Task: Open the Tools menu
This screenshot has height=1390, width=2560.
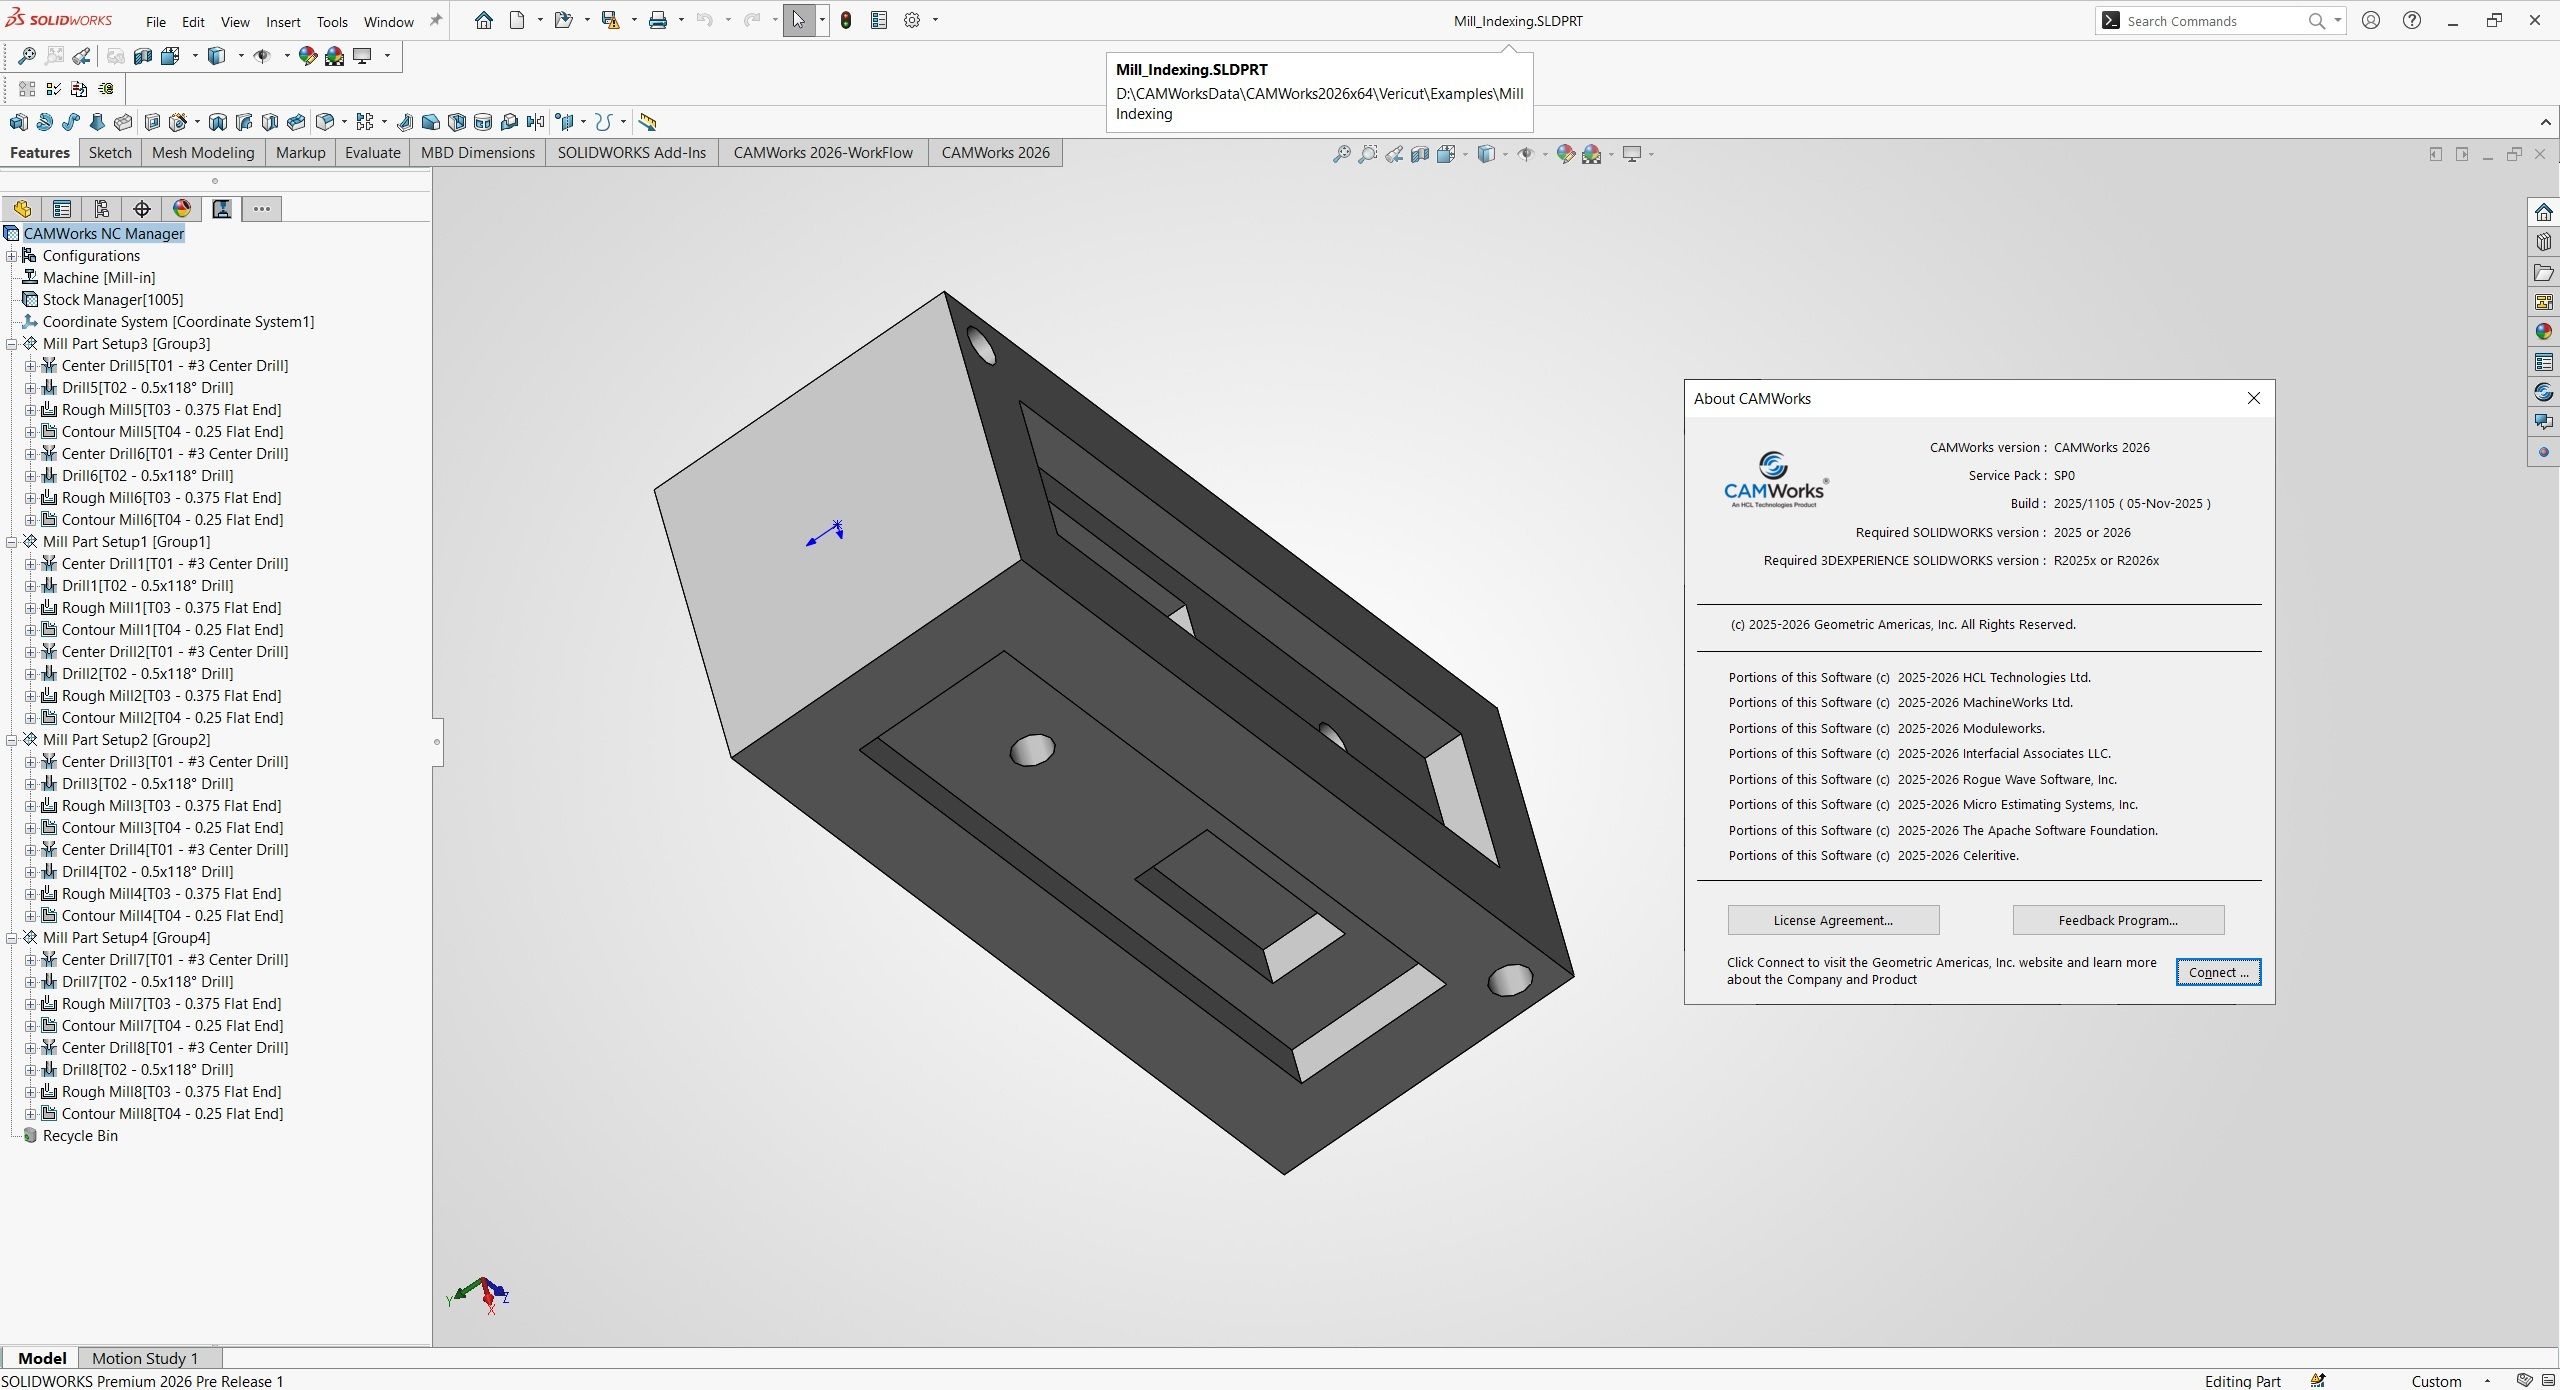Action: [331, 21]
